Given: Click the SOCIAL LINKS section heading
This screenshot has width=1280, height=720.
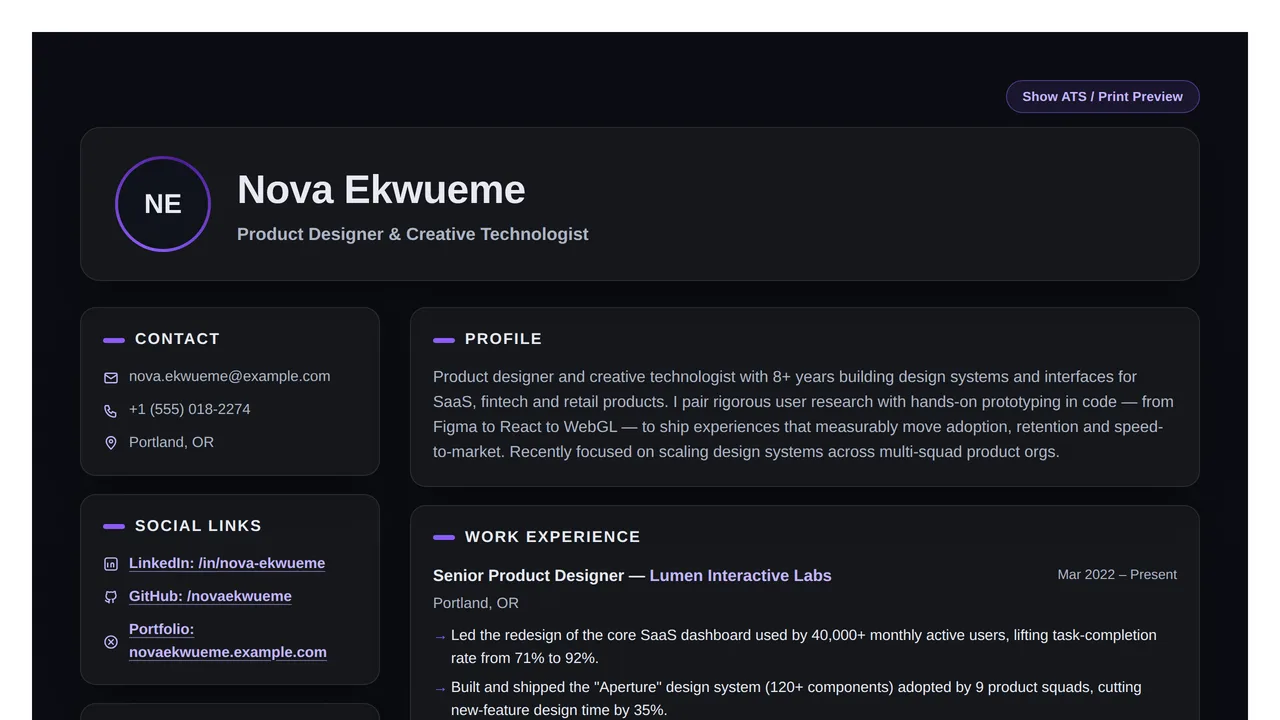Looking at the screenshot, I should click(x=198, y=526).
